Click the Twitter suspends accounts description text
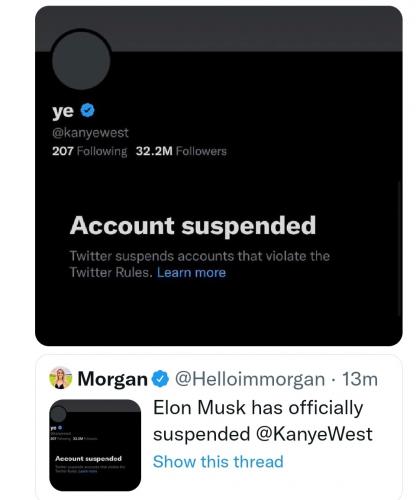The image size is (416, 500). pyautogui.click(x=199, y=264)
